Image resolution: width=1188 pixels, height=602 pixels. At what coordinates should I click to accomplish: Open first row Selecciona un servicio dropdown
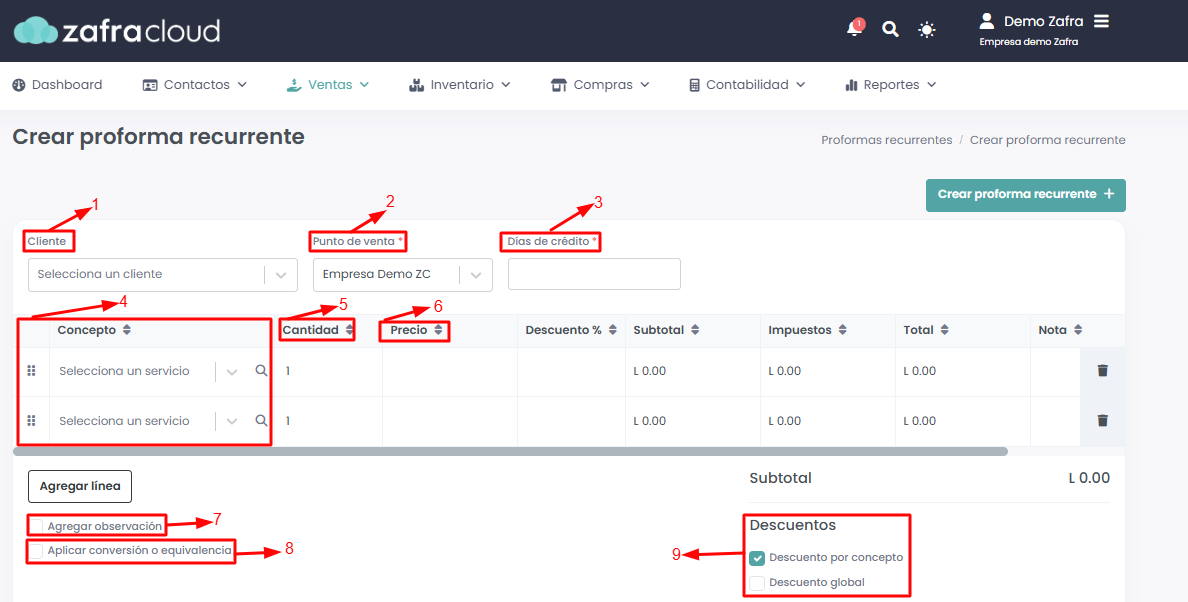coord(151,371)
